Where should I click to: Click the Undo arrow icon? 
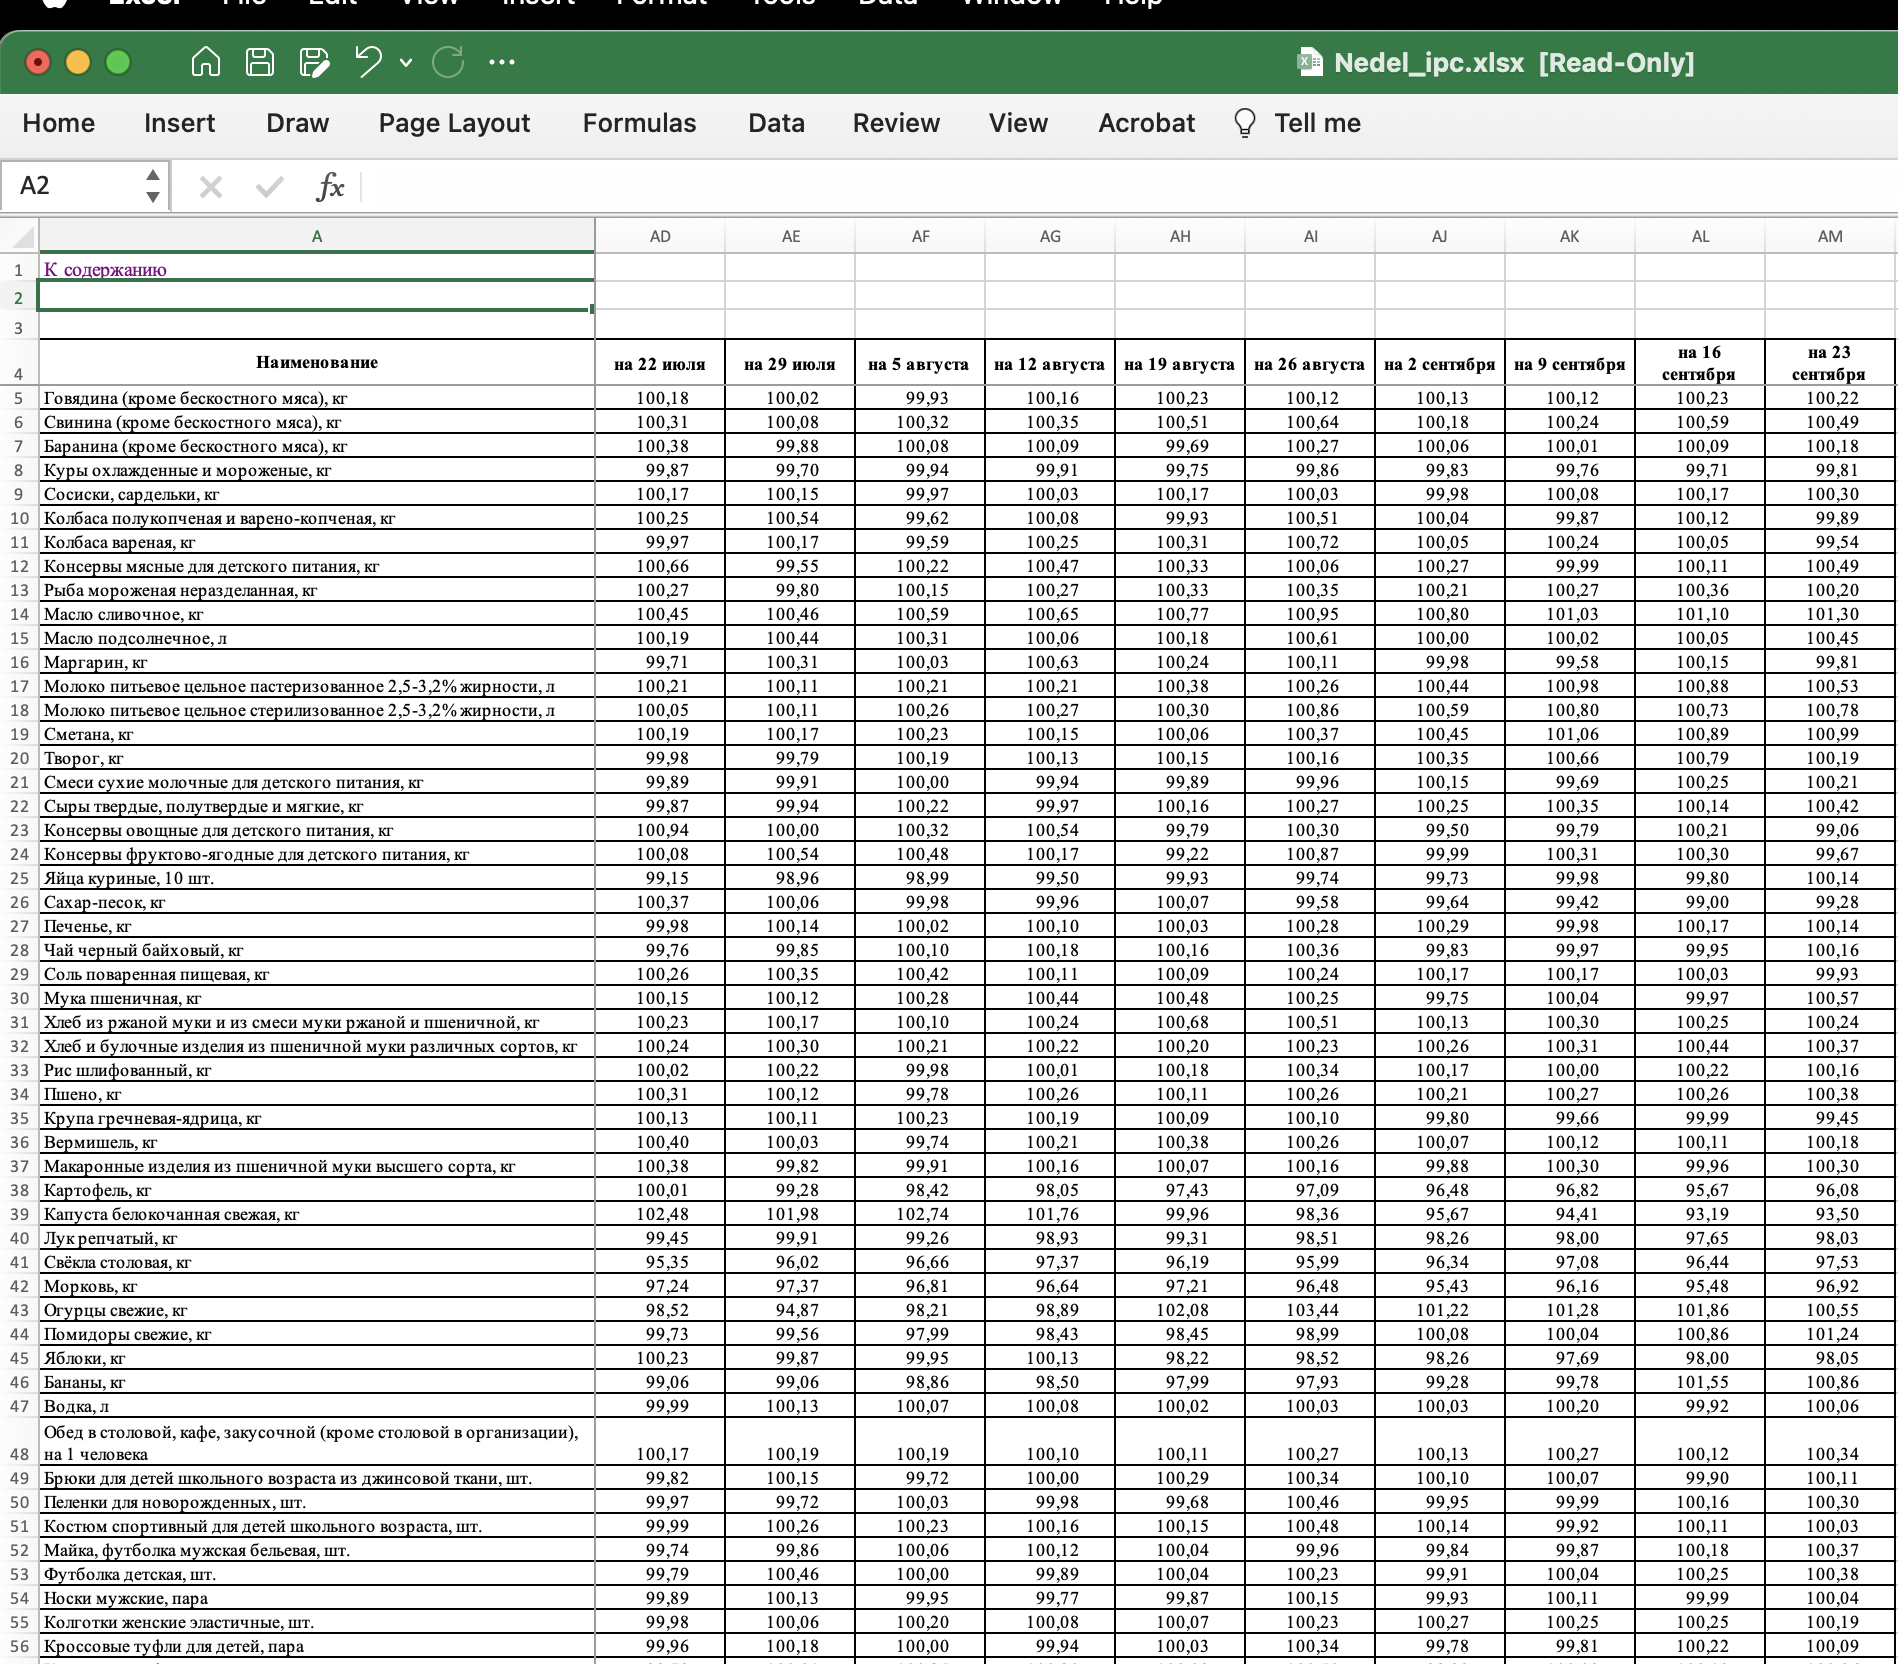[x=368, y=62]
